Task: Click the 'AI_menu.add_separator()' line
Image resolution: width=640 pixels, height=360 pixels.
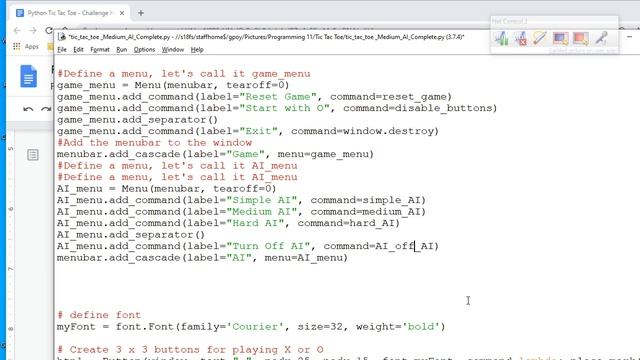Action: click(x=131, y=235)
